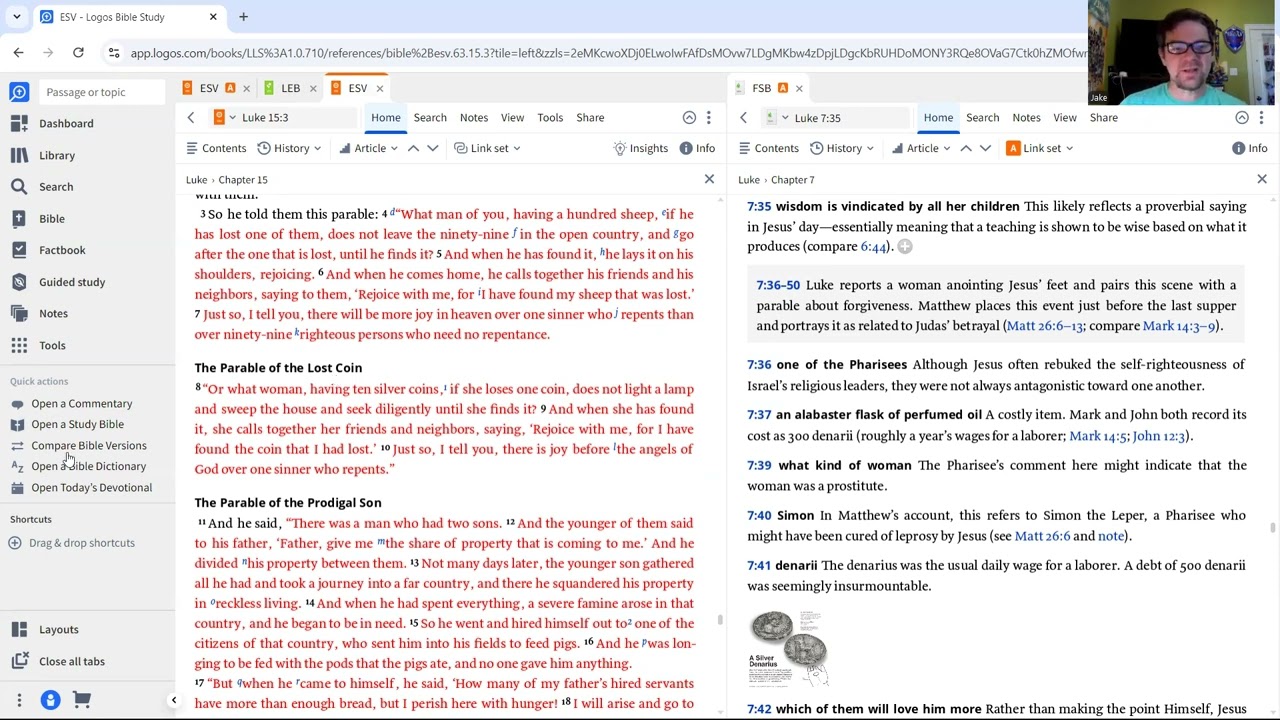The image size is (1280, 720).
Task: Go to previous article in FSB panel
Action: pyautogui.click(x=966, y=148)
